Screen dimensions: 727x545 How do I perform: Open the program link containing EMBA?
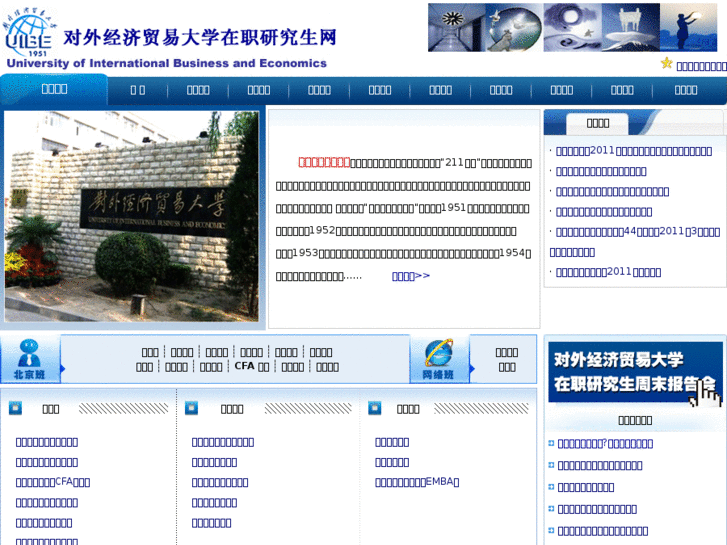click(417, 482)
